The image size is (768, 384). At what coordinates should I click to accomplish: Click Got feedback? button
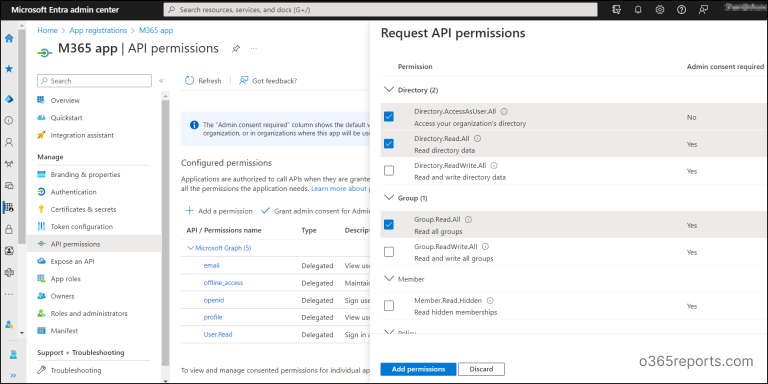pos(268,81)
